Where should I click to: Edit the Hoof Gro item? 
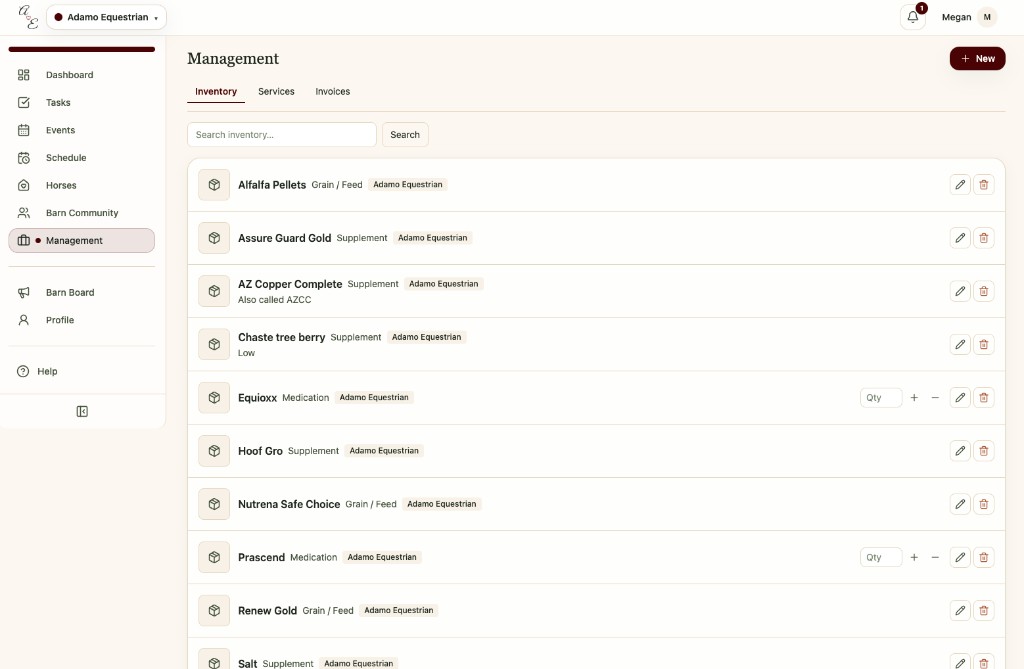pos(959,451)
